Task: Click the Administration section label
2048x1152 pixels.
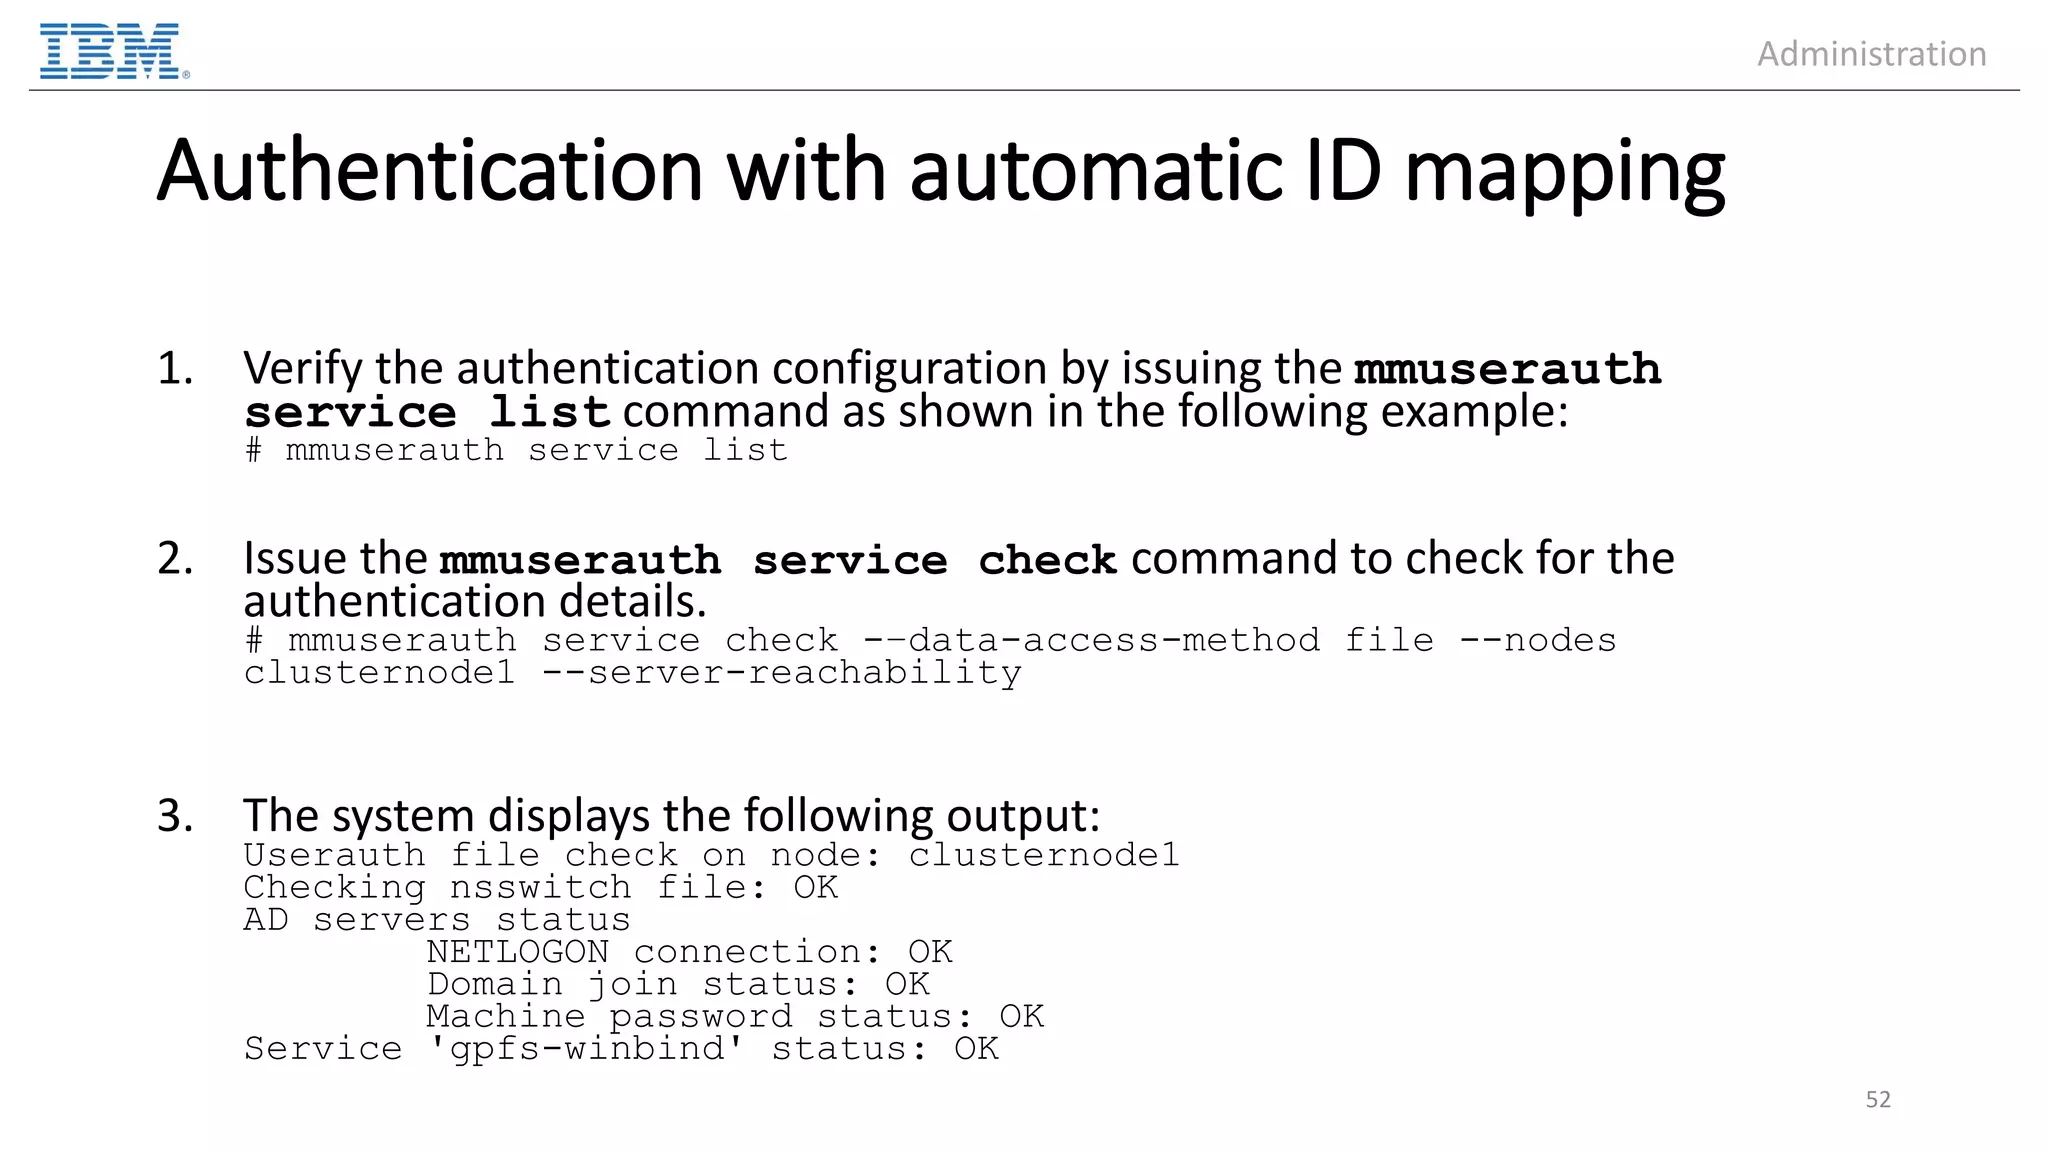Action: (x=1871, y=54)
